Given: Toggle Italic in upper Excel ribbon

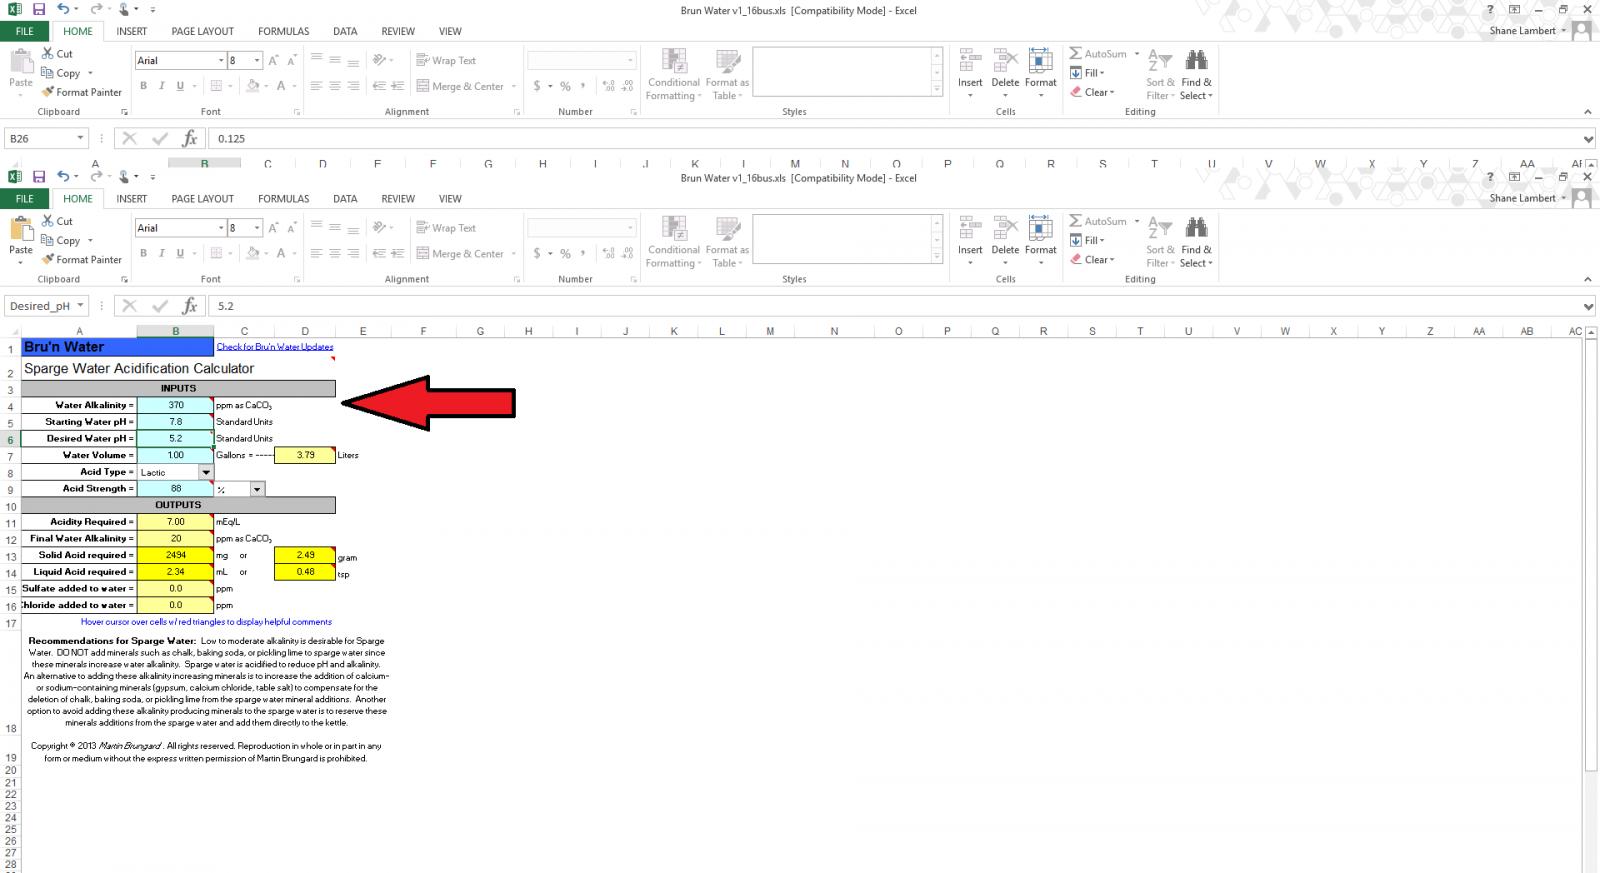Looking at the screenshot, I should point(162,86).
